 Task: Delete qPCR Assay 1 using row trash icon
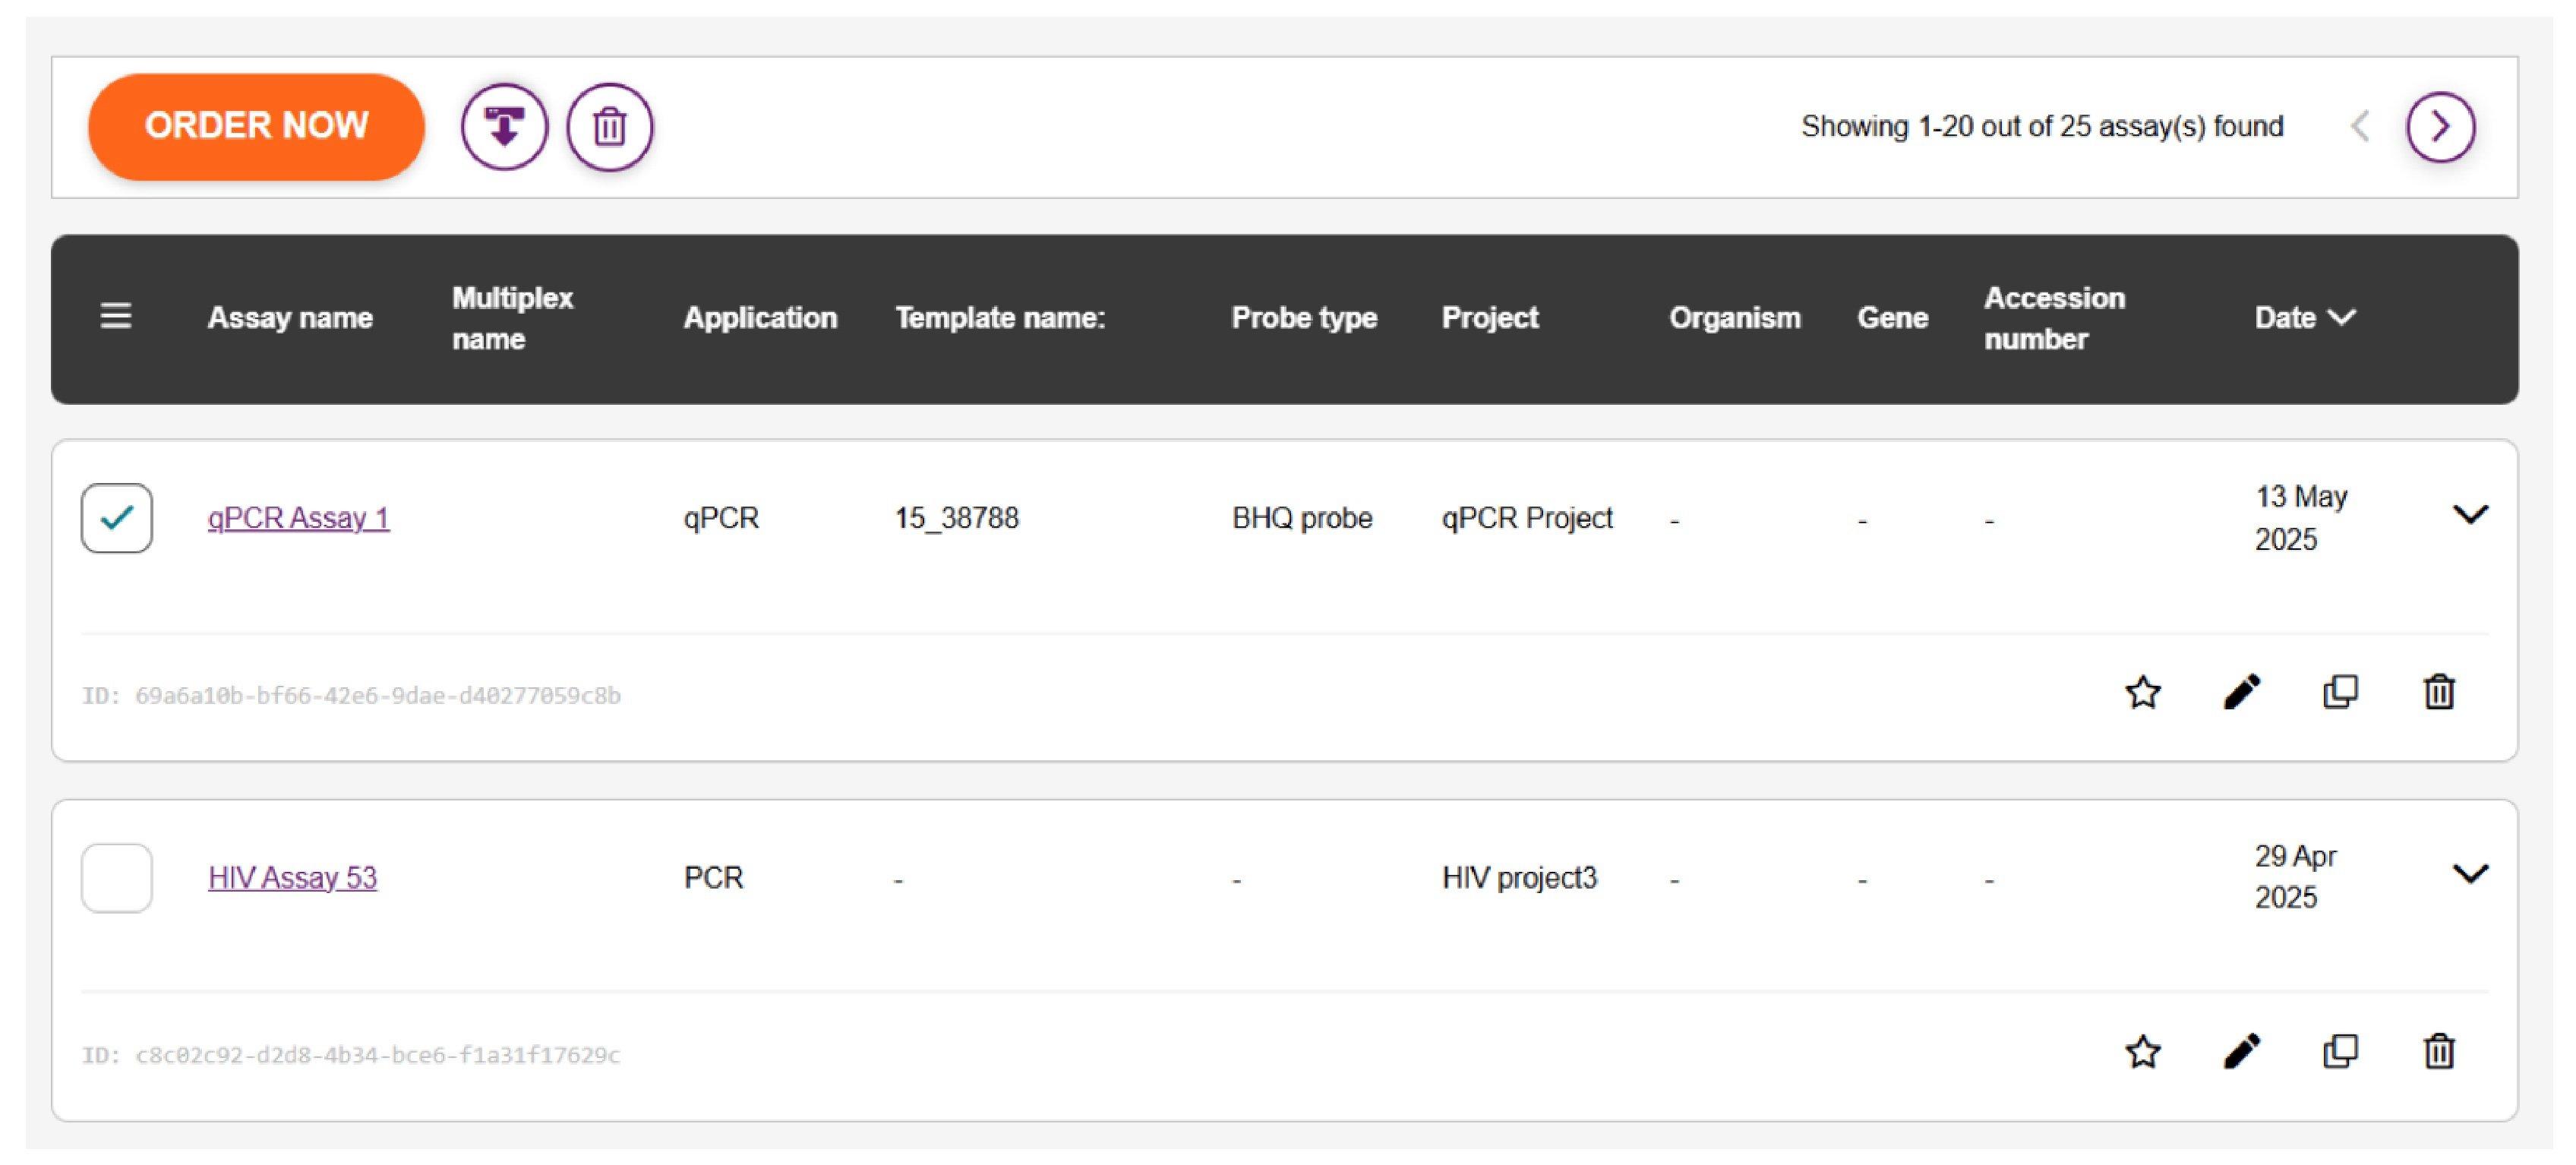[2439, 692]
